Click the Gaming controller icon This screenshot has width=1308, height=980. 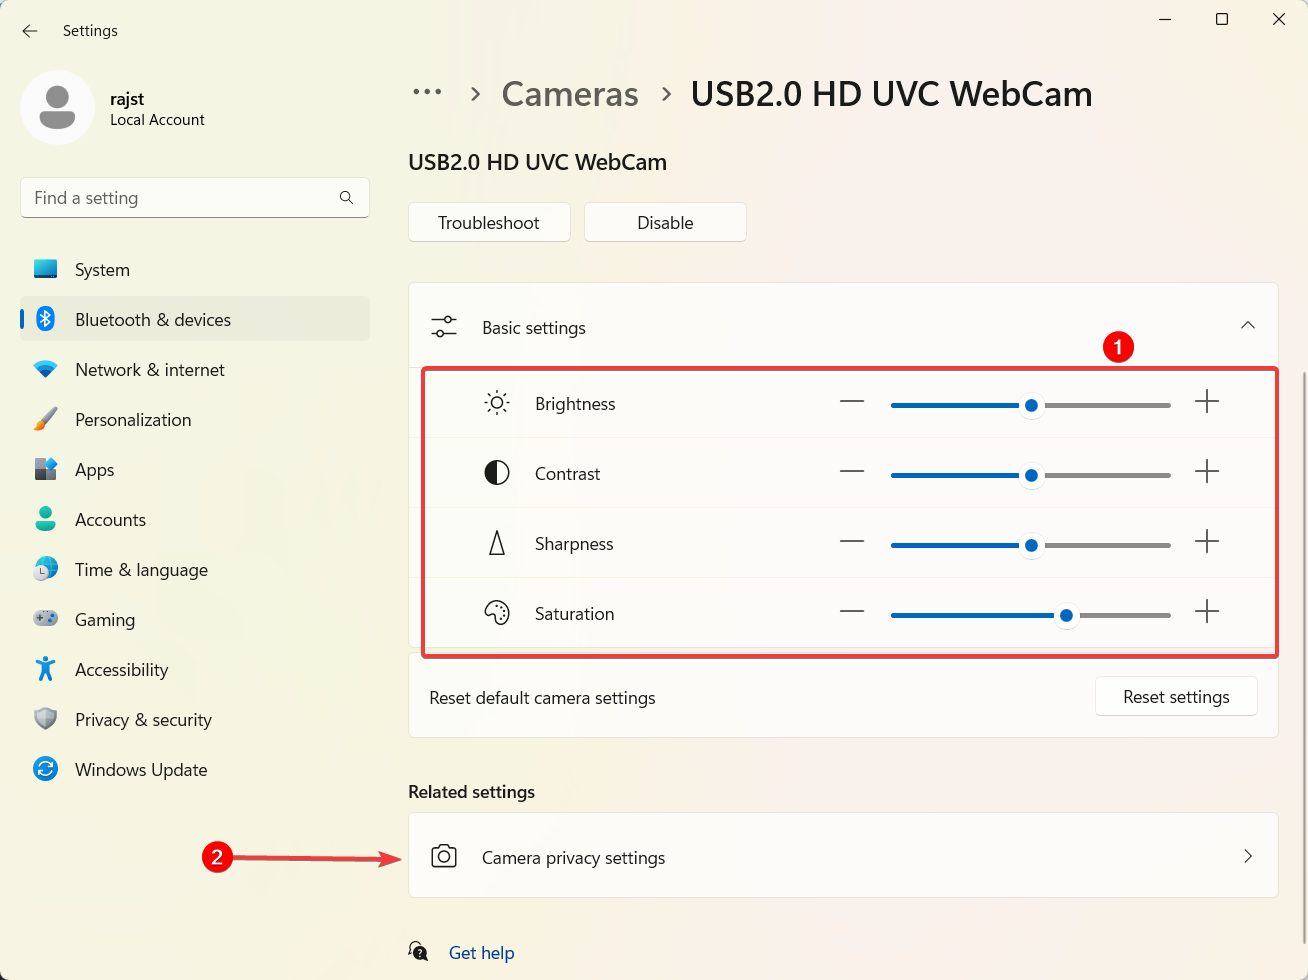[45, 619]
